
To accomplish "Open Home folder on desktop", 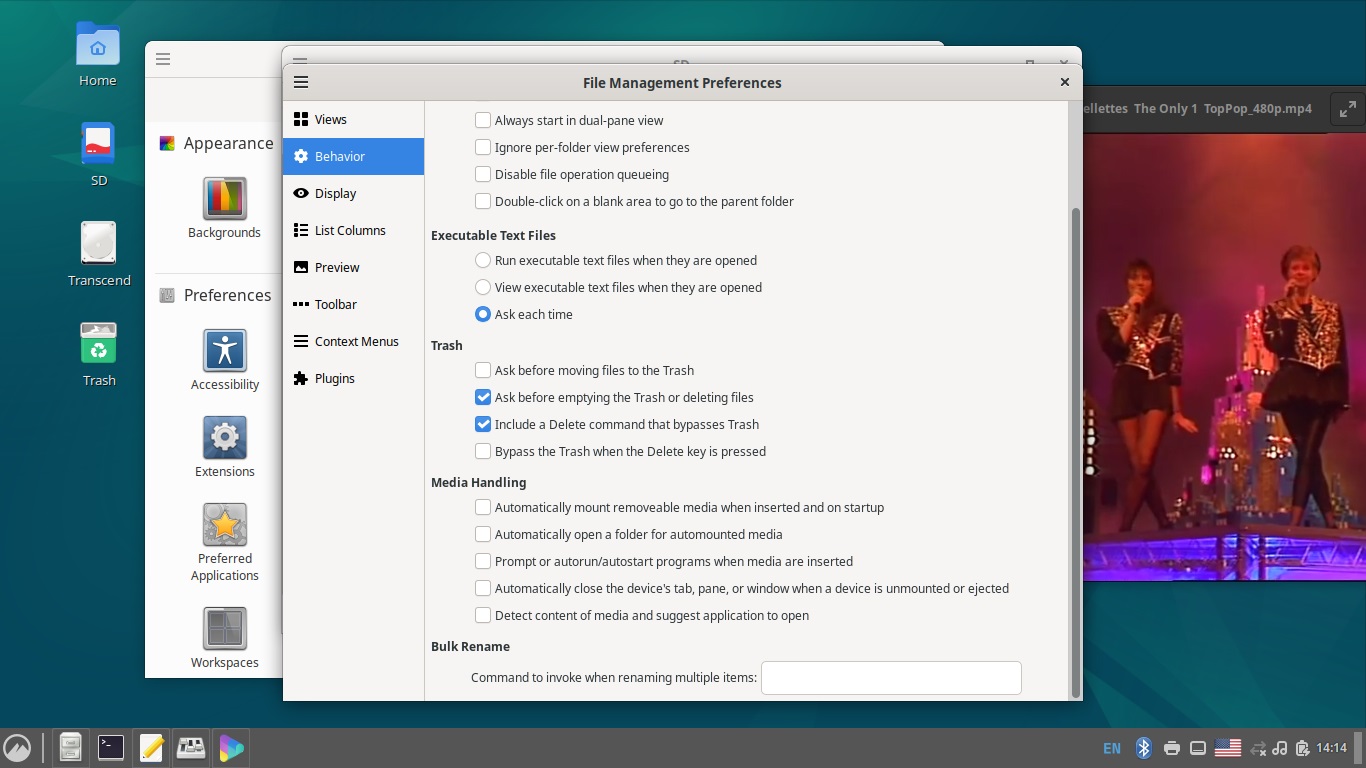I will coord(98,55).
